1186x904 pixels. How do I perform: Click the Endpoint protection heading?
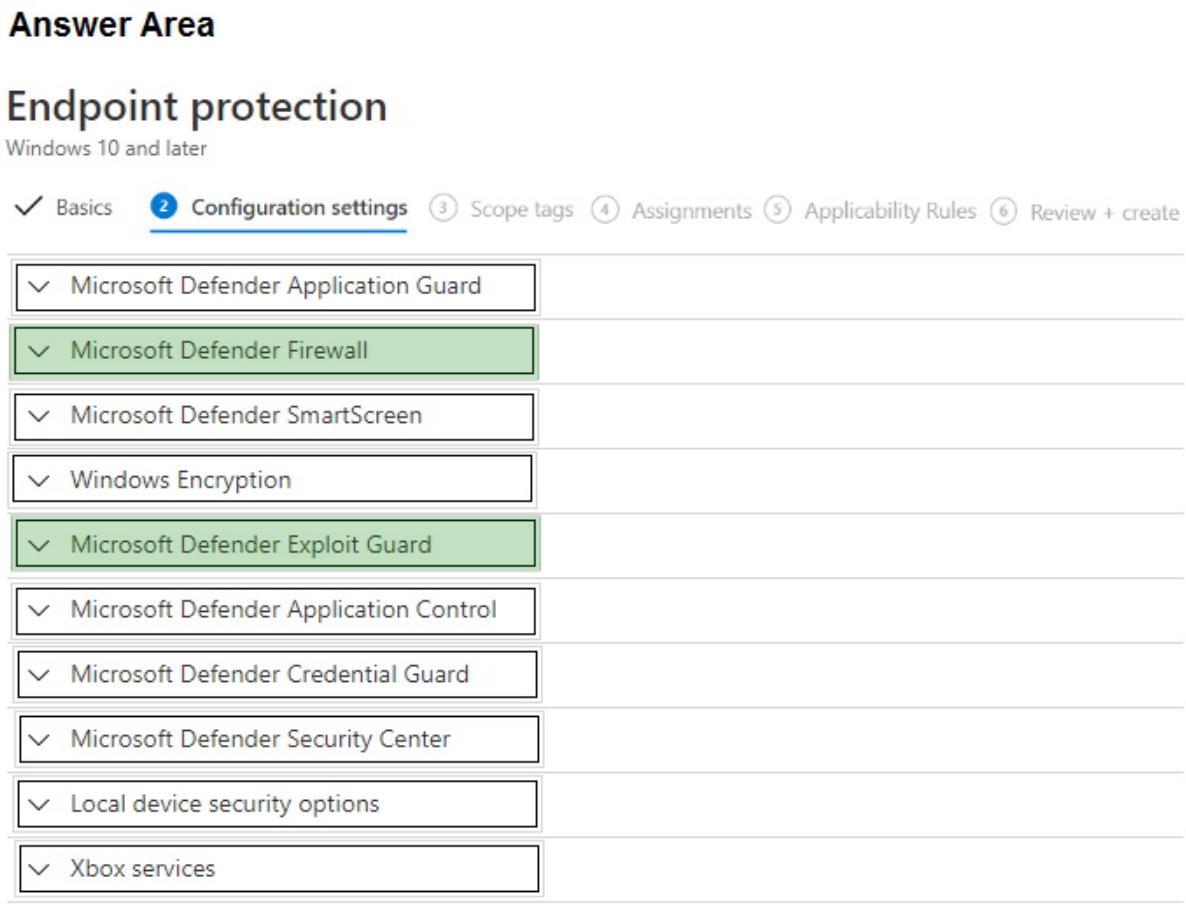tap(197, 107)
